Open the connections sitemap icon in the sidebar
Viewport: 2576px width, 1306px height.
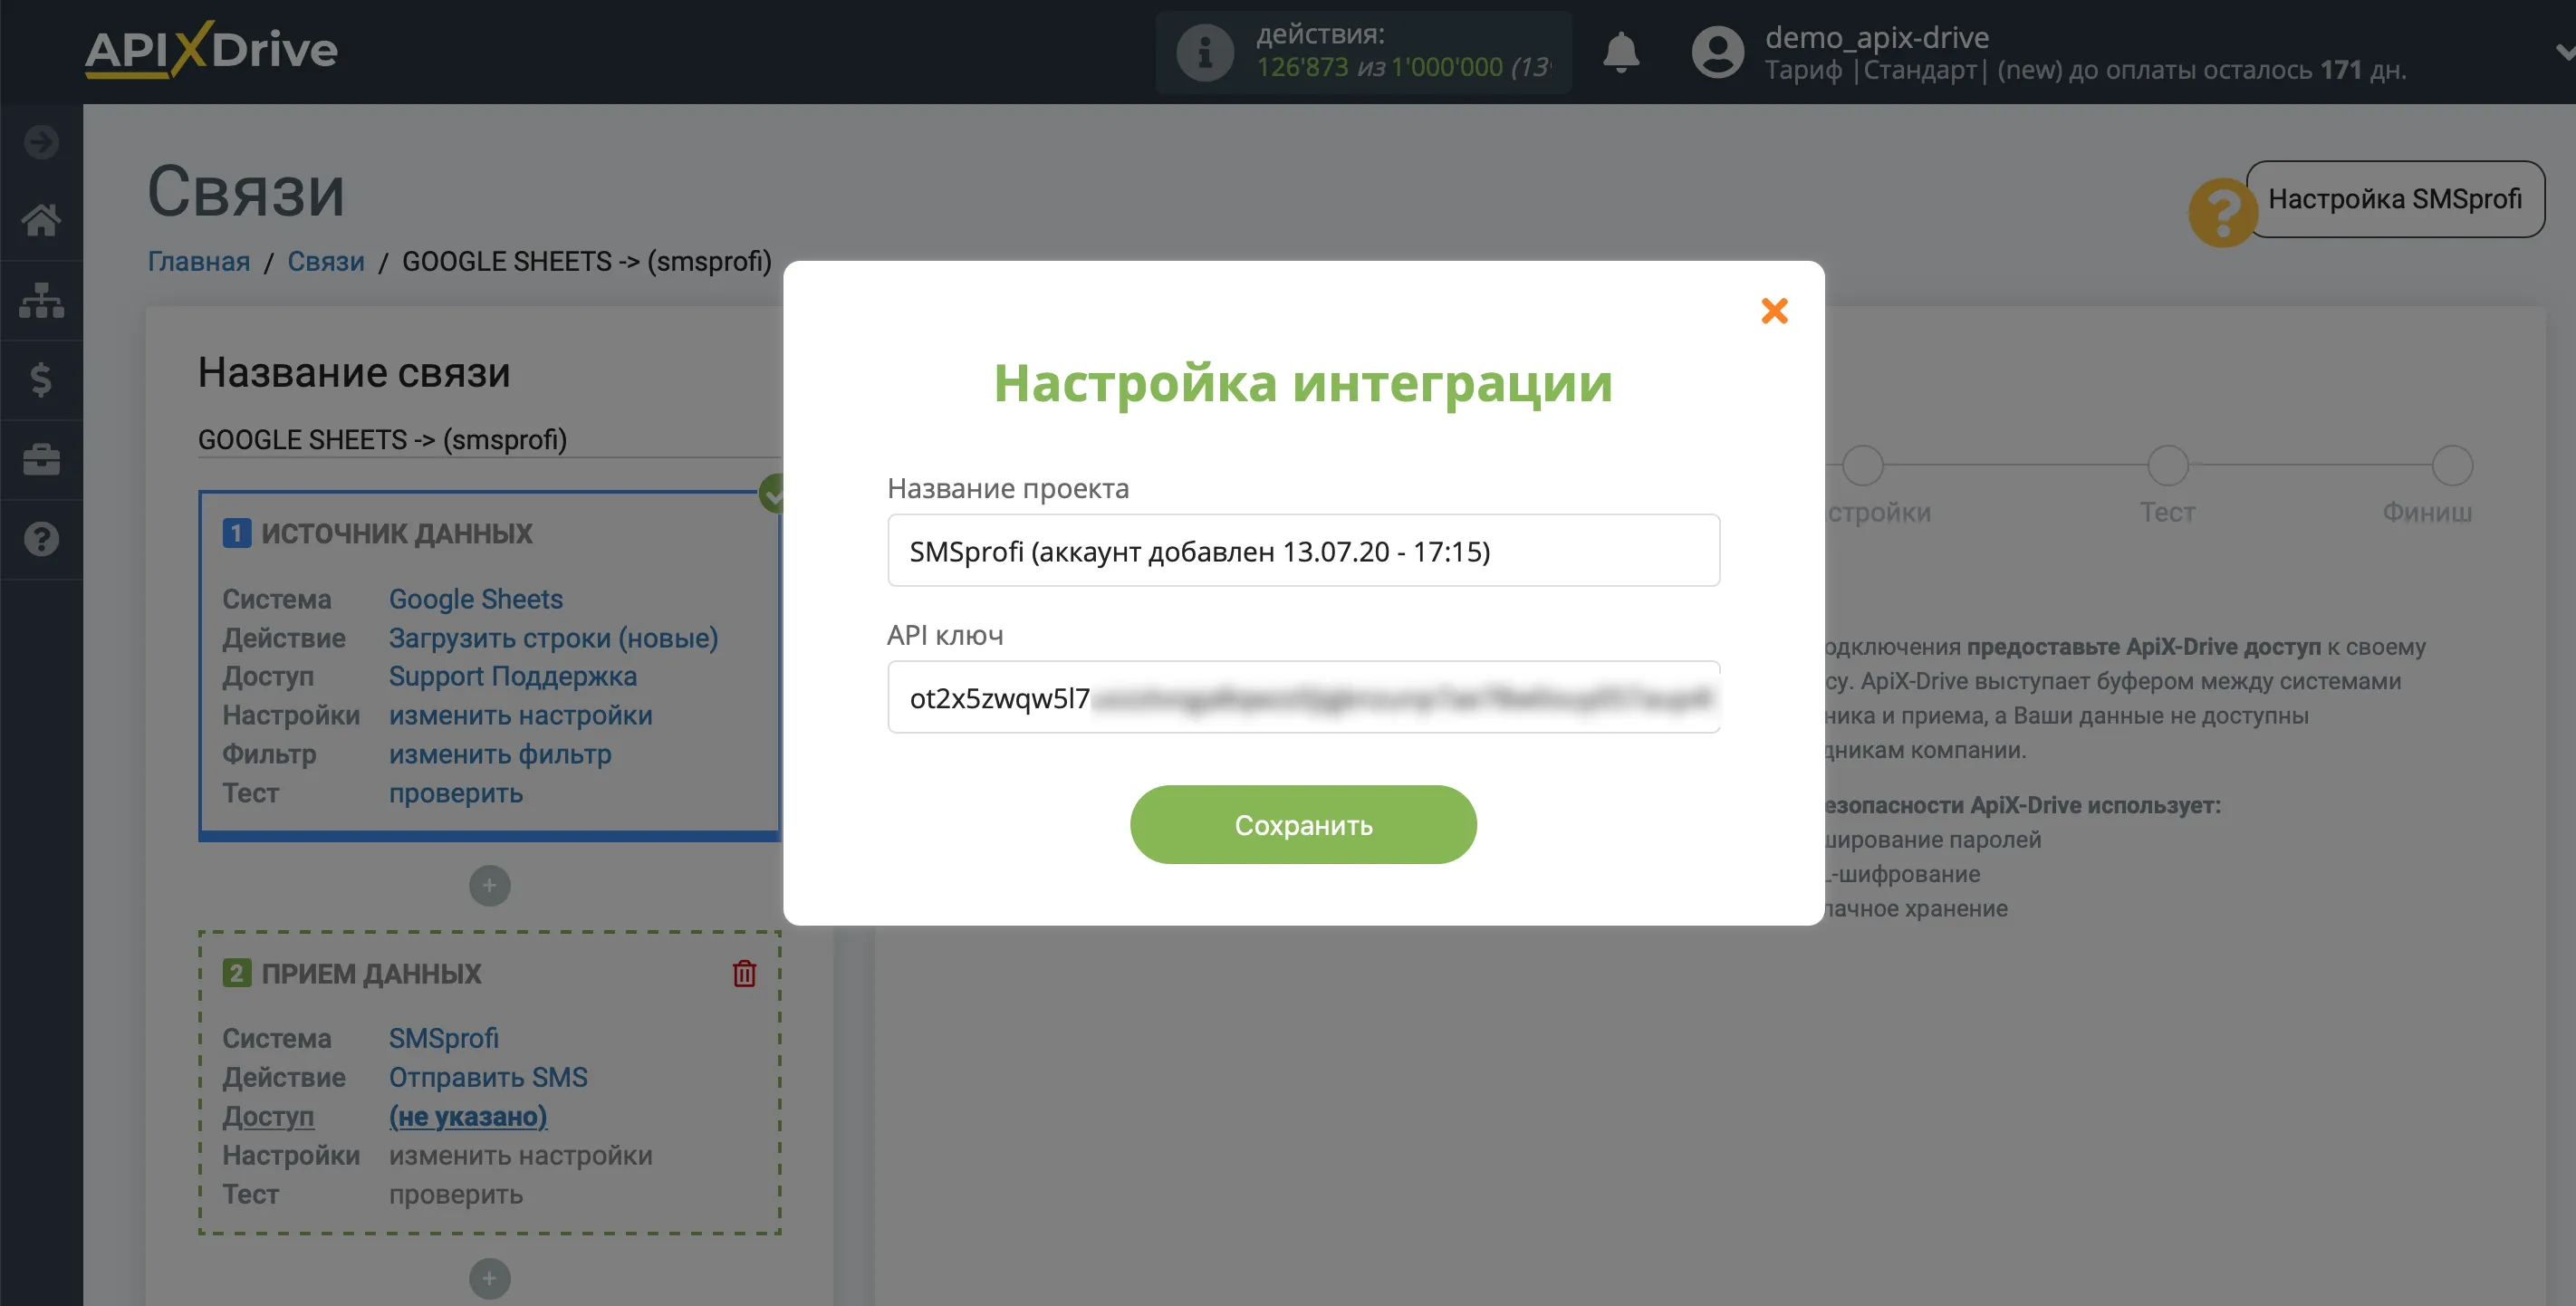[x=41, y=300]
